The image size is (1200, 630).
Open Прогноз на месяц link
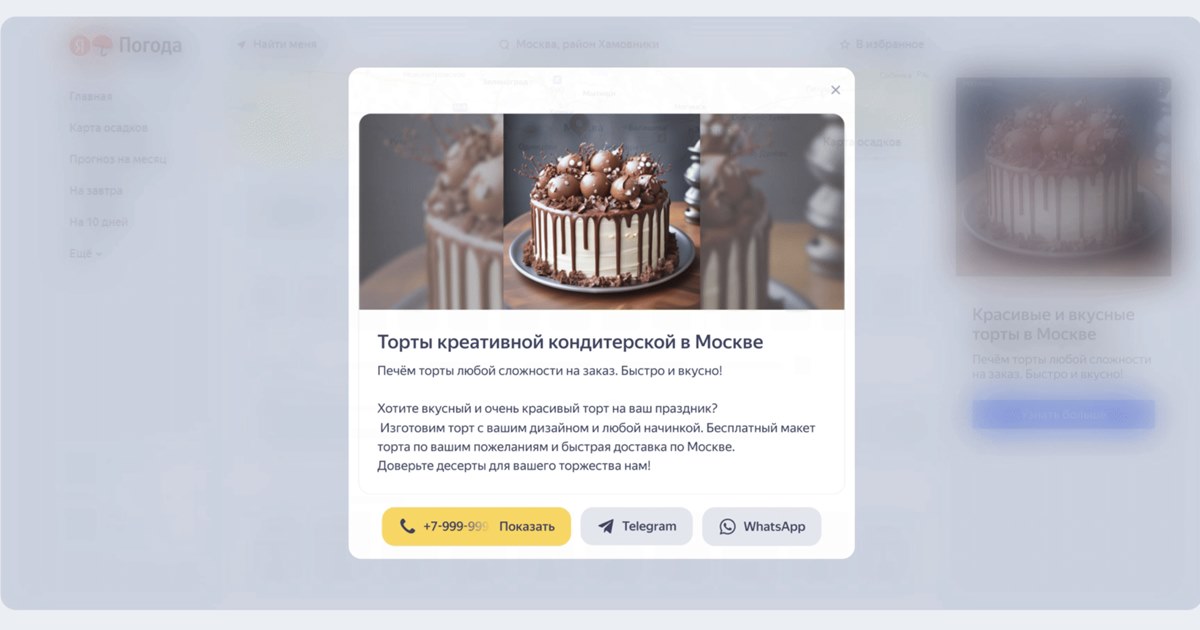(x=118, y=159)
